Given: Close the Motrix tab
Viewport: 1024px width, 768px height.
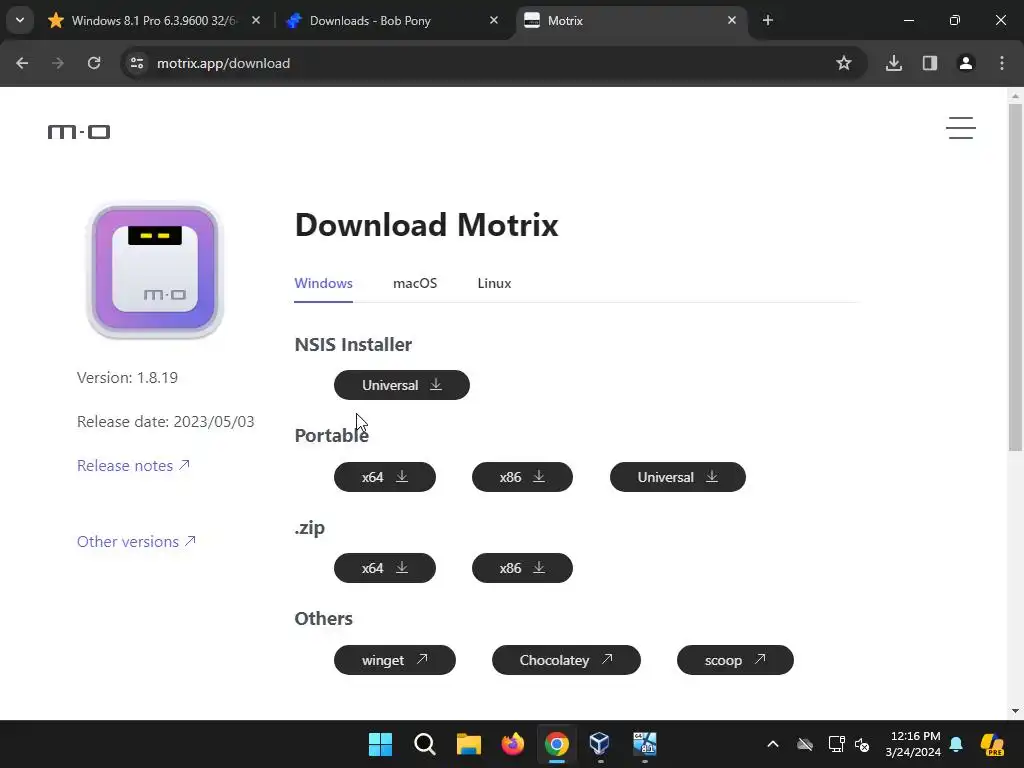Looking at the screenshot, I should pos(732,21).
